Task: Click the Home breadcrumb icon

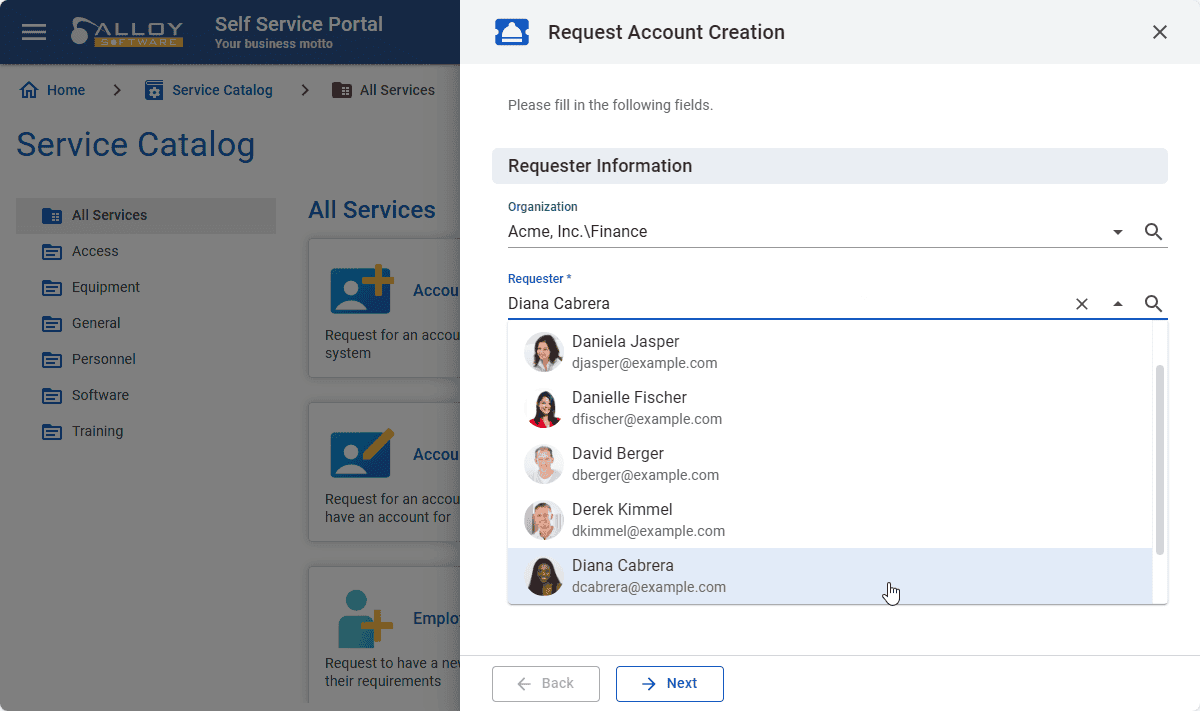Action: [x=30, y=90]
